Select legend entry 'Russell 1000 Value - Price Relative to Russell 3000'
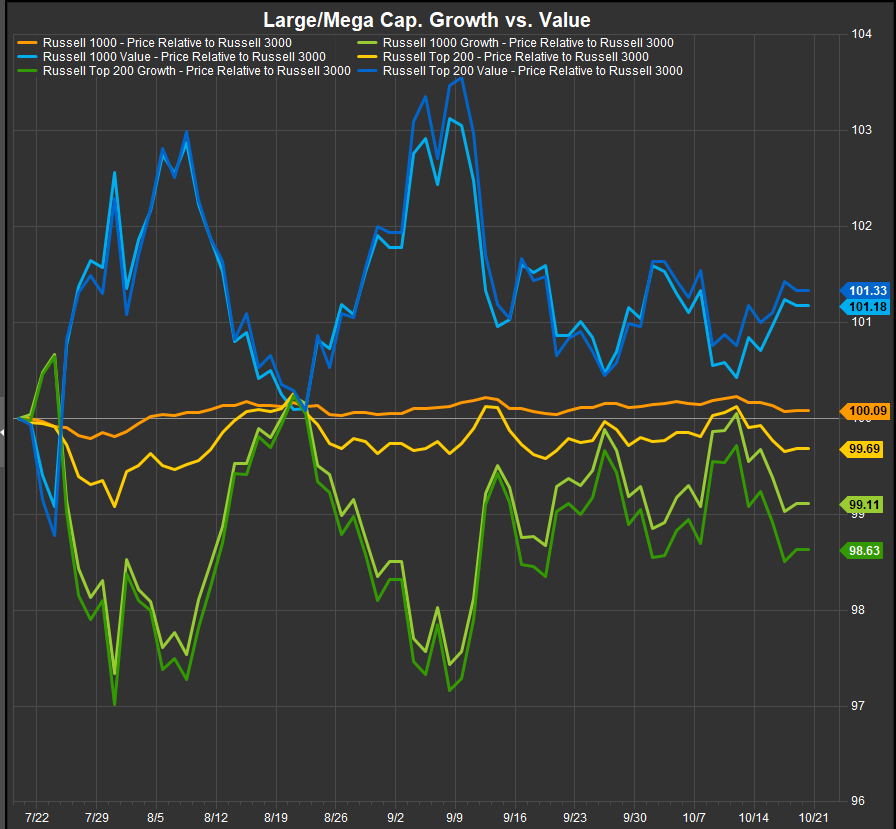896x829 pixels. click(184, 57)
